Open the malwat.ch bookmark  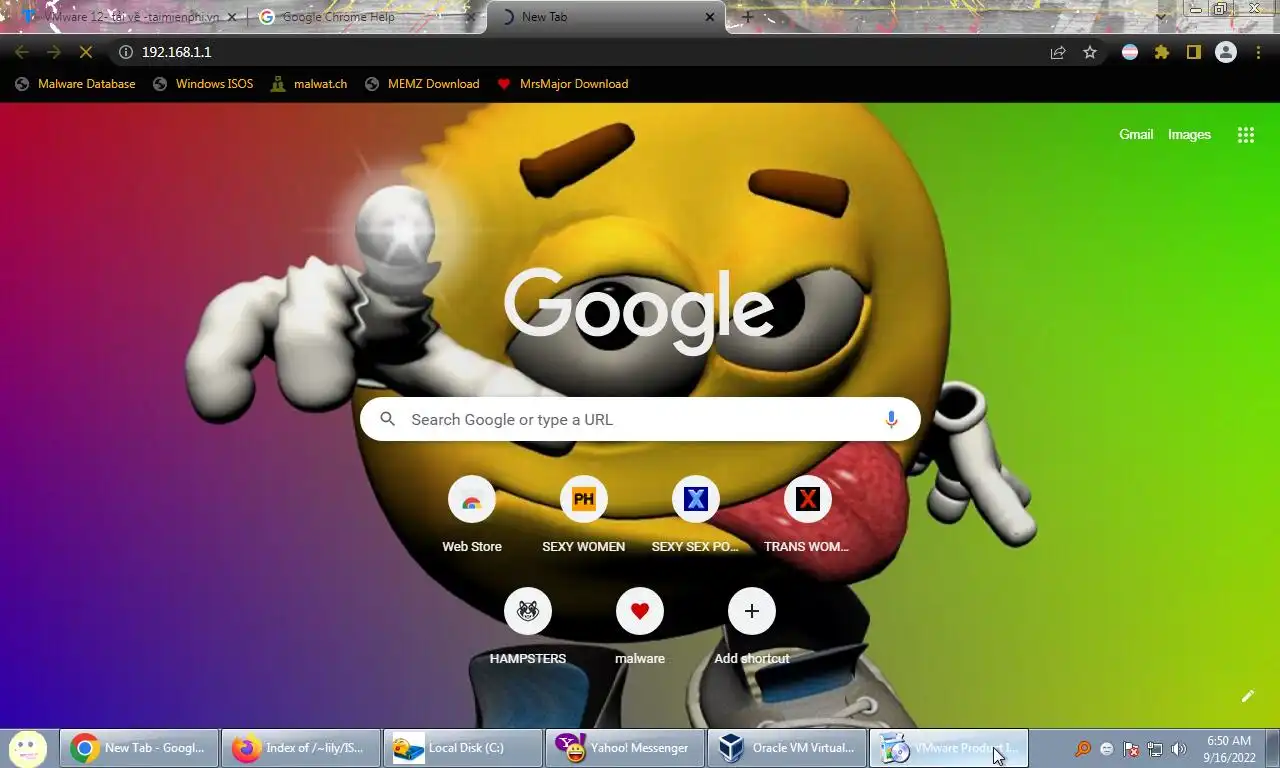(x=308, y=84)
